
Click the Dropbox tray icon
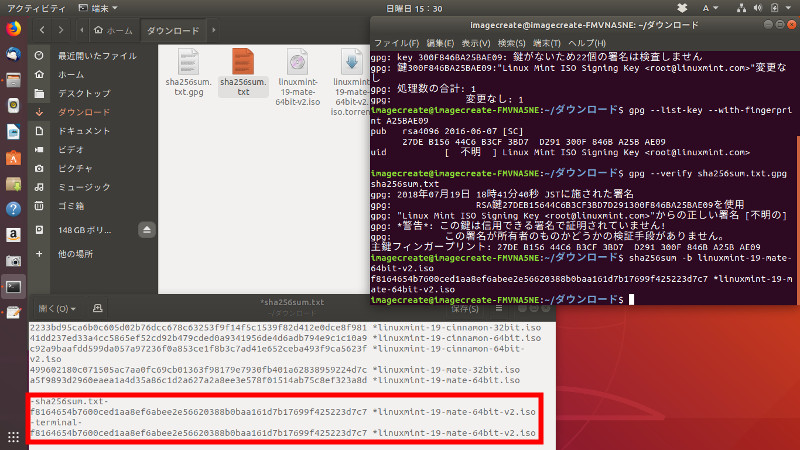[682, 8]
